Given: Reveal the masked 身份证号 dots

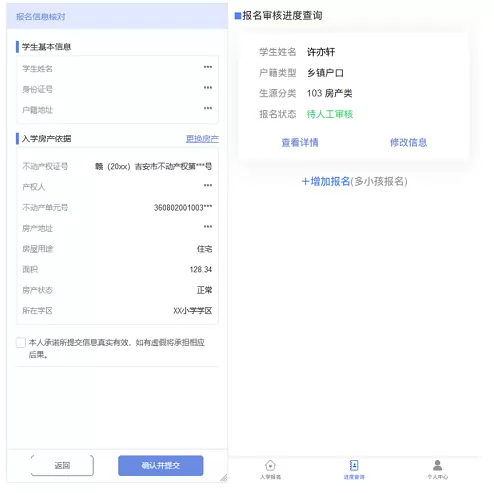Looking at the screenshot, I should pos(208,88).
